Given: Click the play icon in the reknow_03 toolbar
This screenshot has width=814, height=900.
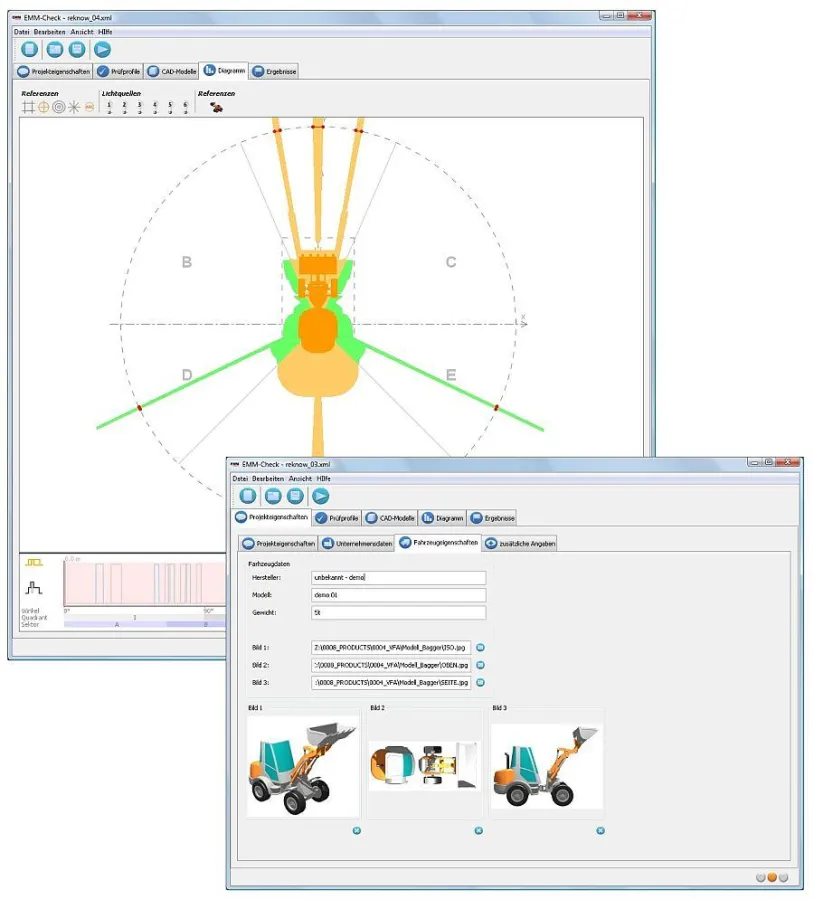Looking at the screenshot, I should (320, 496).
